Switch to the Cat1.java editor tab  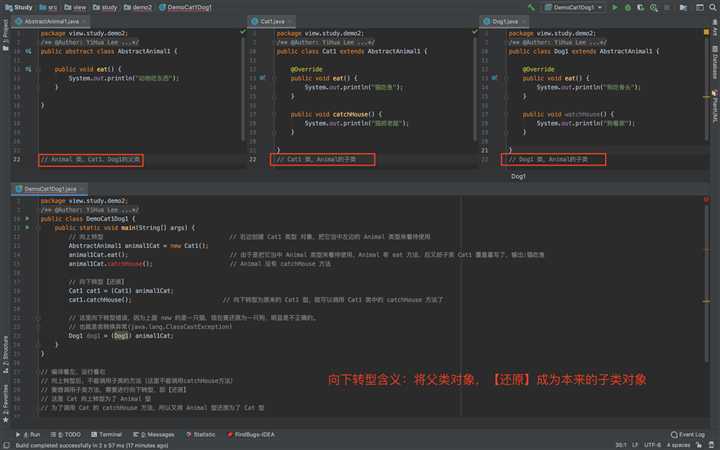coord(271,21)
